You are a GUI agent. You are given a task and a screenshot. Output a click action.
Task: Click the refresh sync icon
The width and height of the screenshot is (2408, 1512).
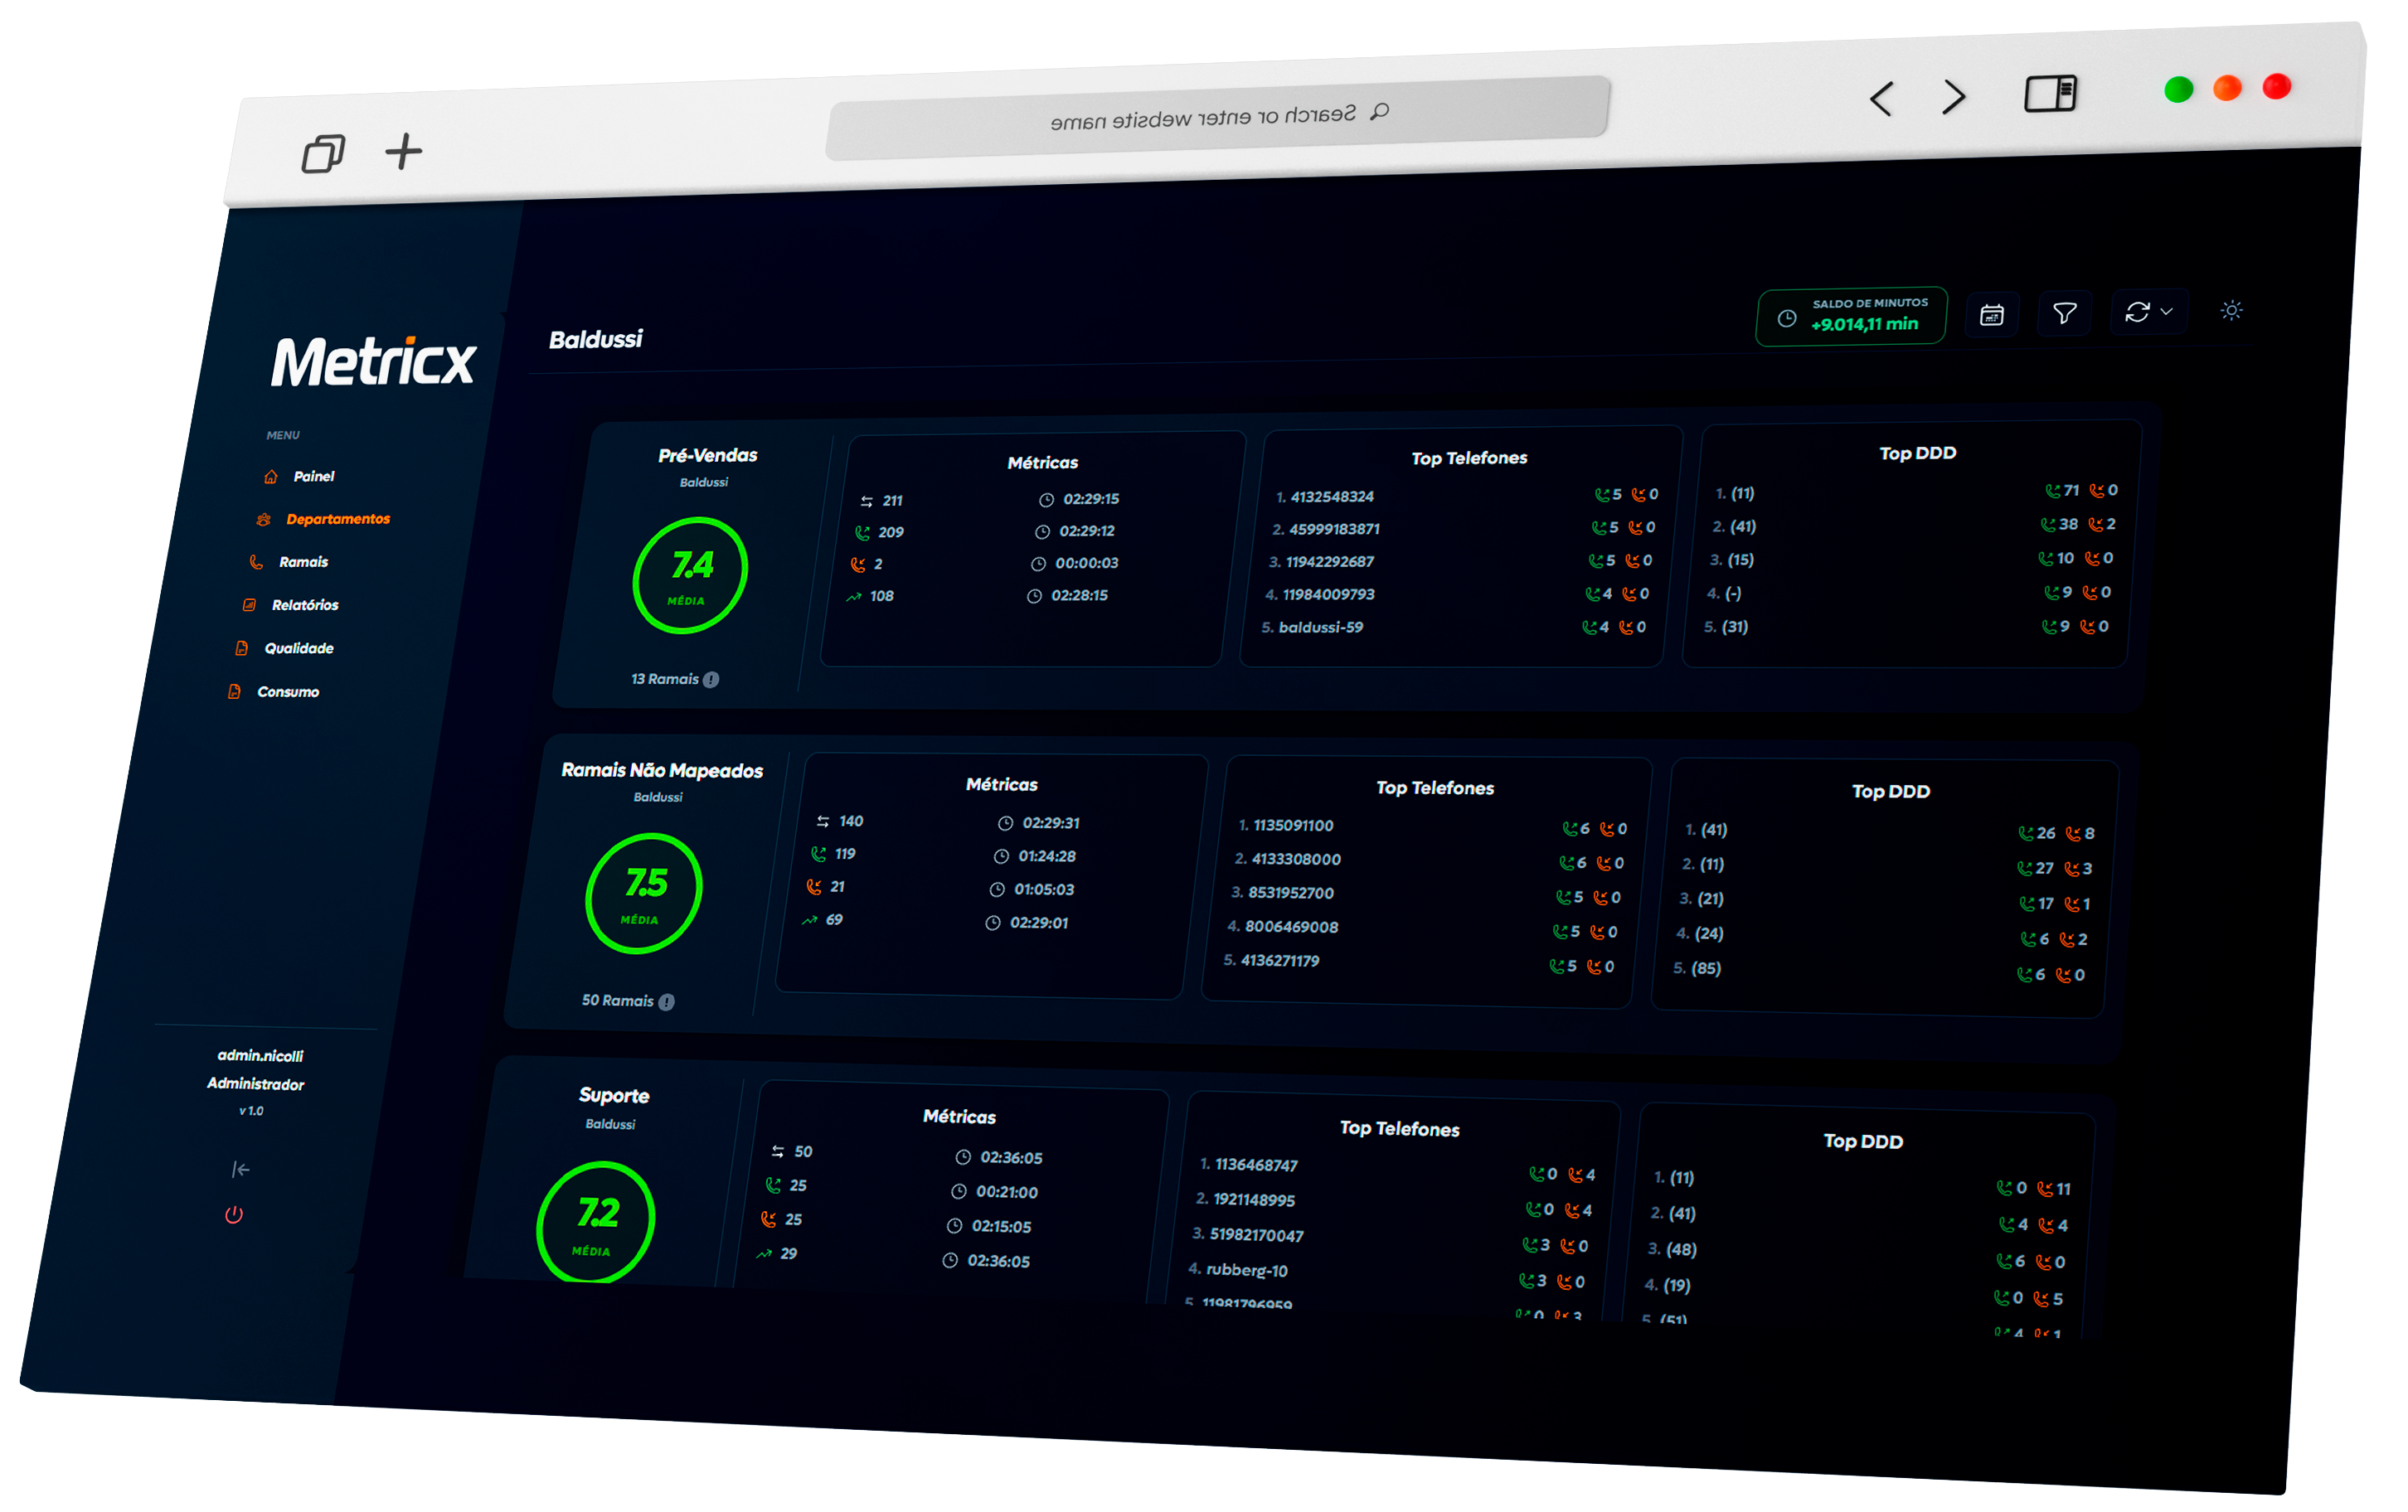coord(2137,313)
